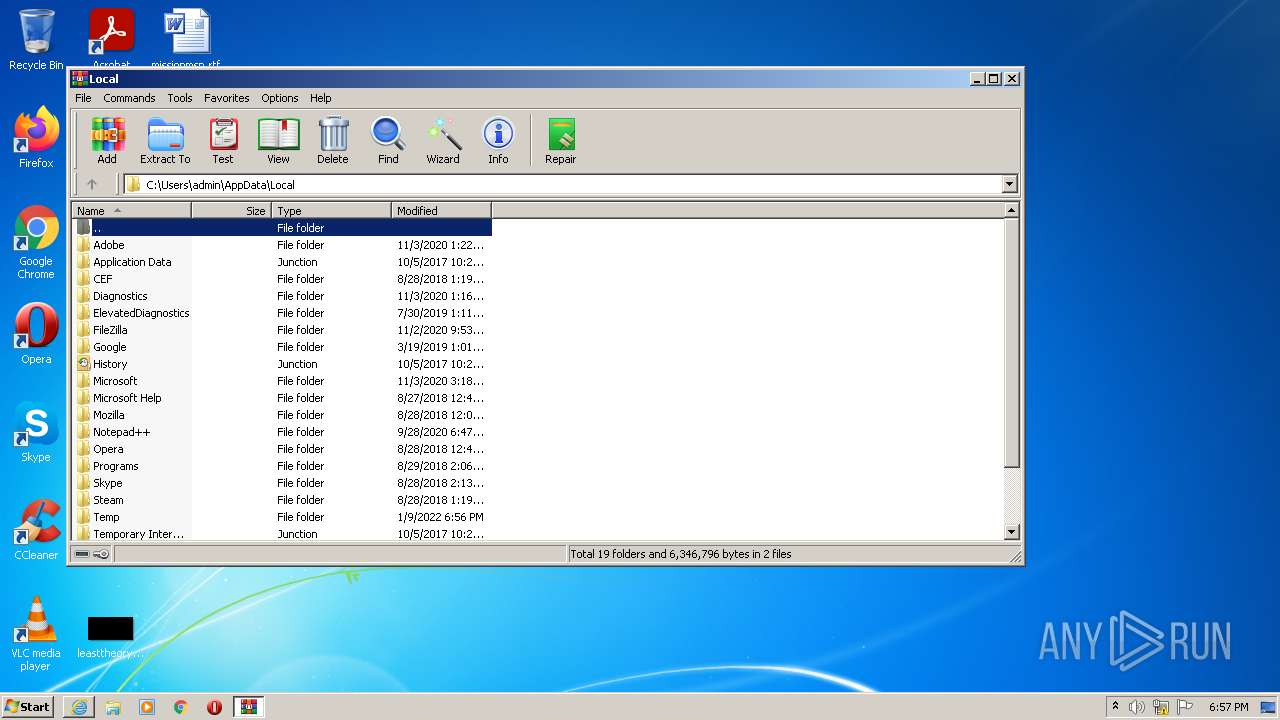
Task: Click the Opera taskbar icon
Action: click(214, 707)
